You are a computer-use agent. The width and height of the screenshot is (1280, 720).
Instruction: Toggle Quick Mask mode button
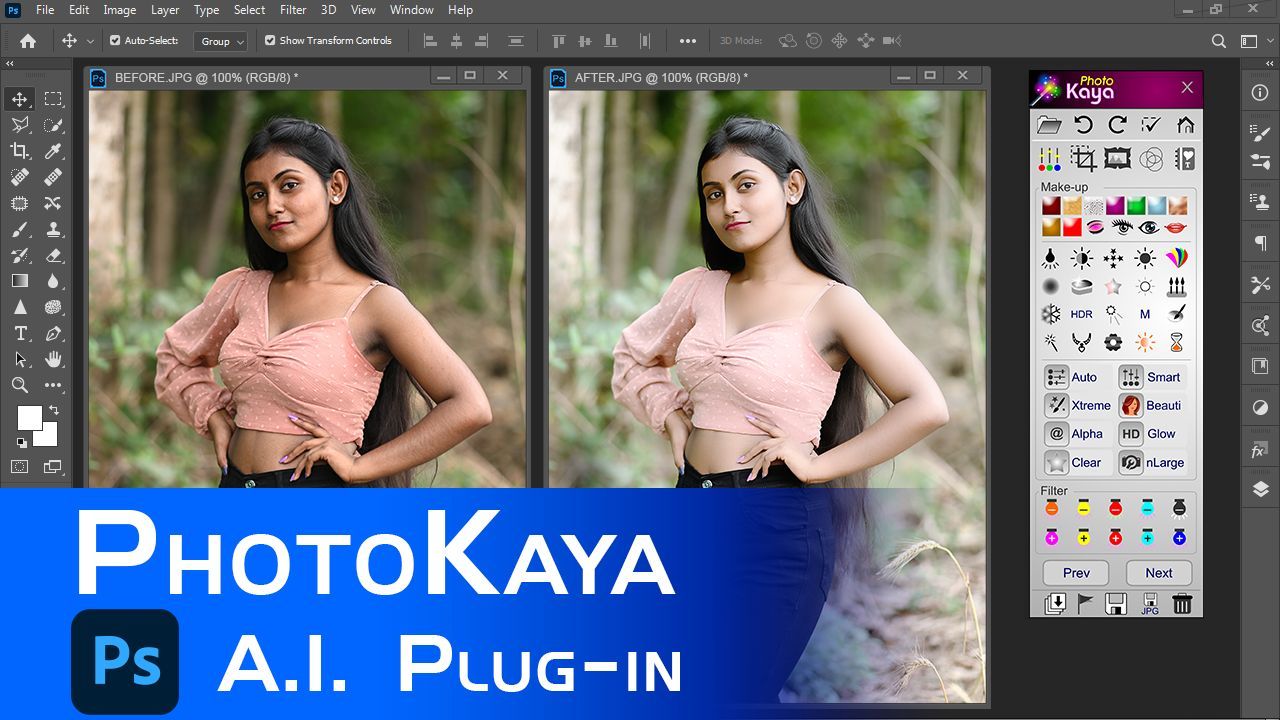tap(19, 466)
